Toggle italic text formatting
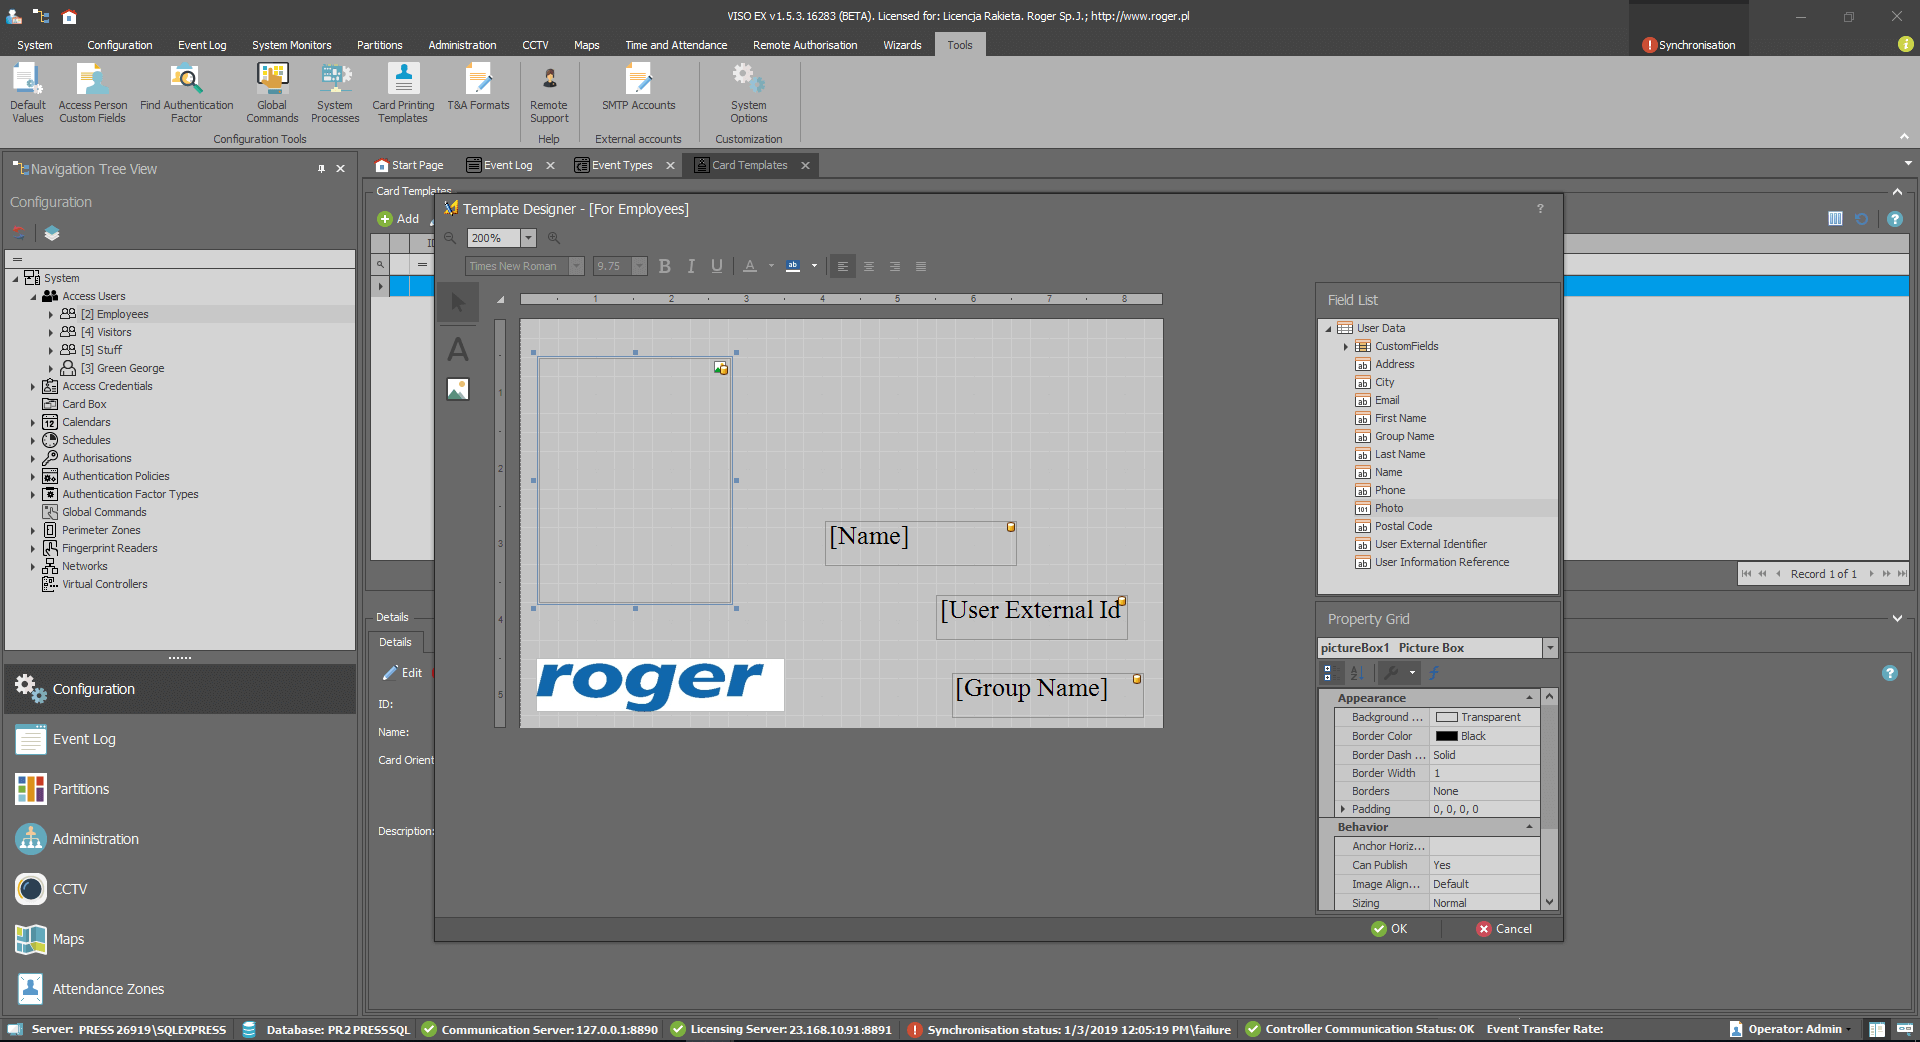The width and height of the screenshot is (1920, 1042). pos(691,266)
